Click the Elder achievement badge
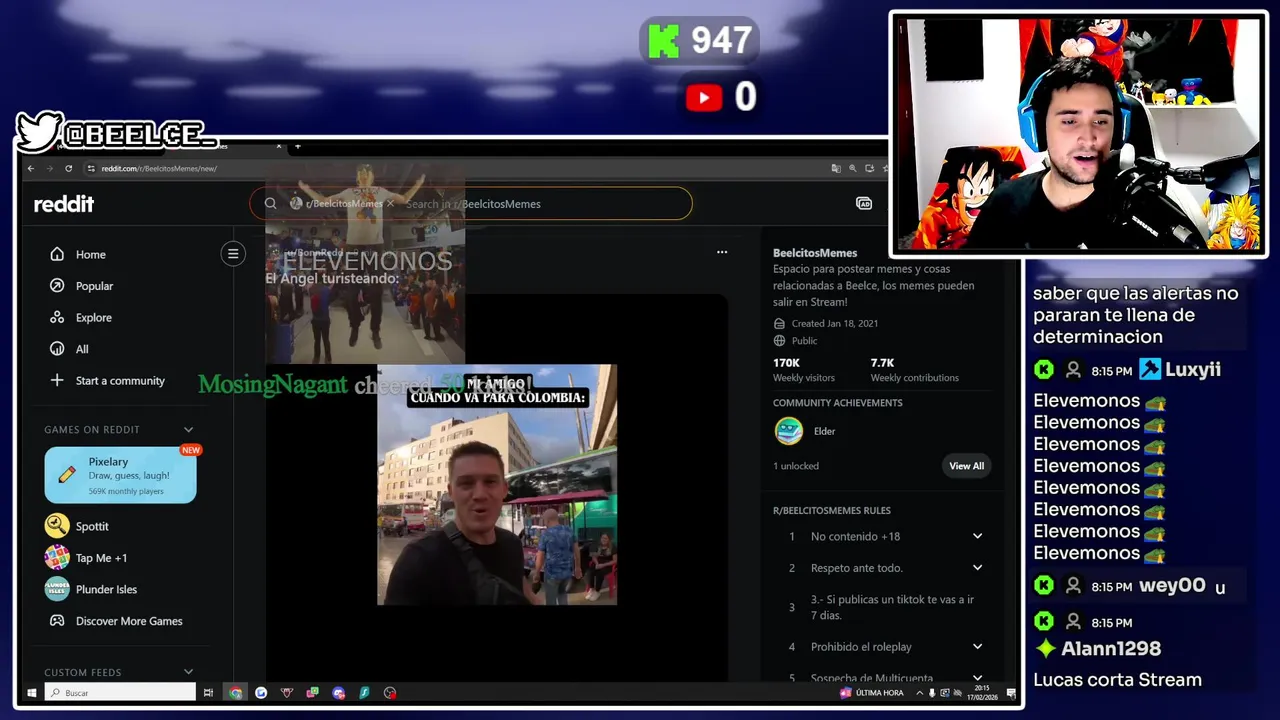Viewport: 1280px width, 720px height. coord(789,431)
